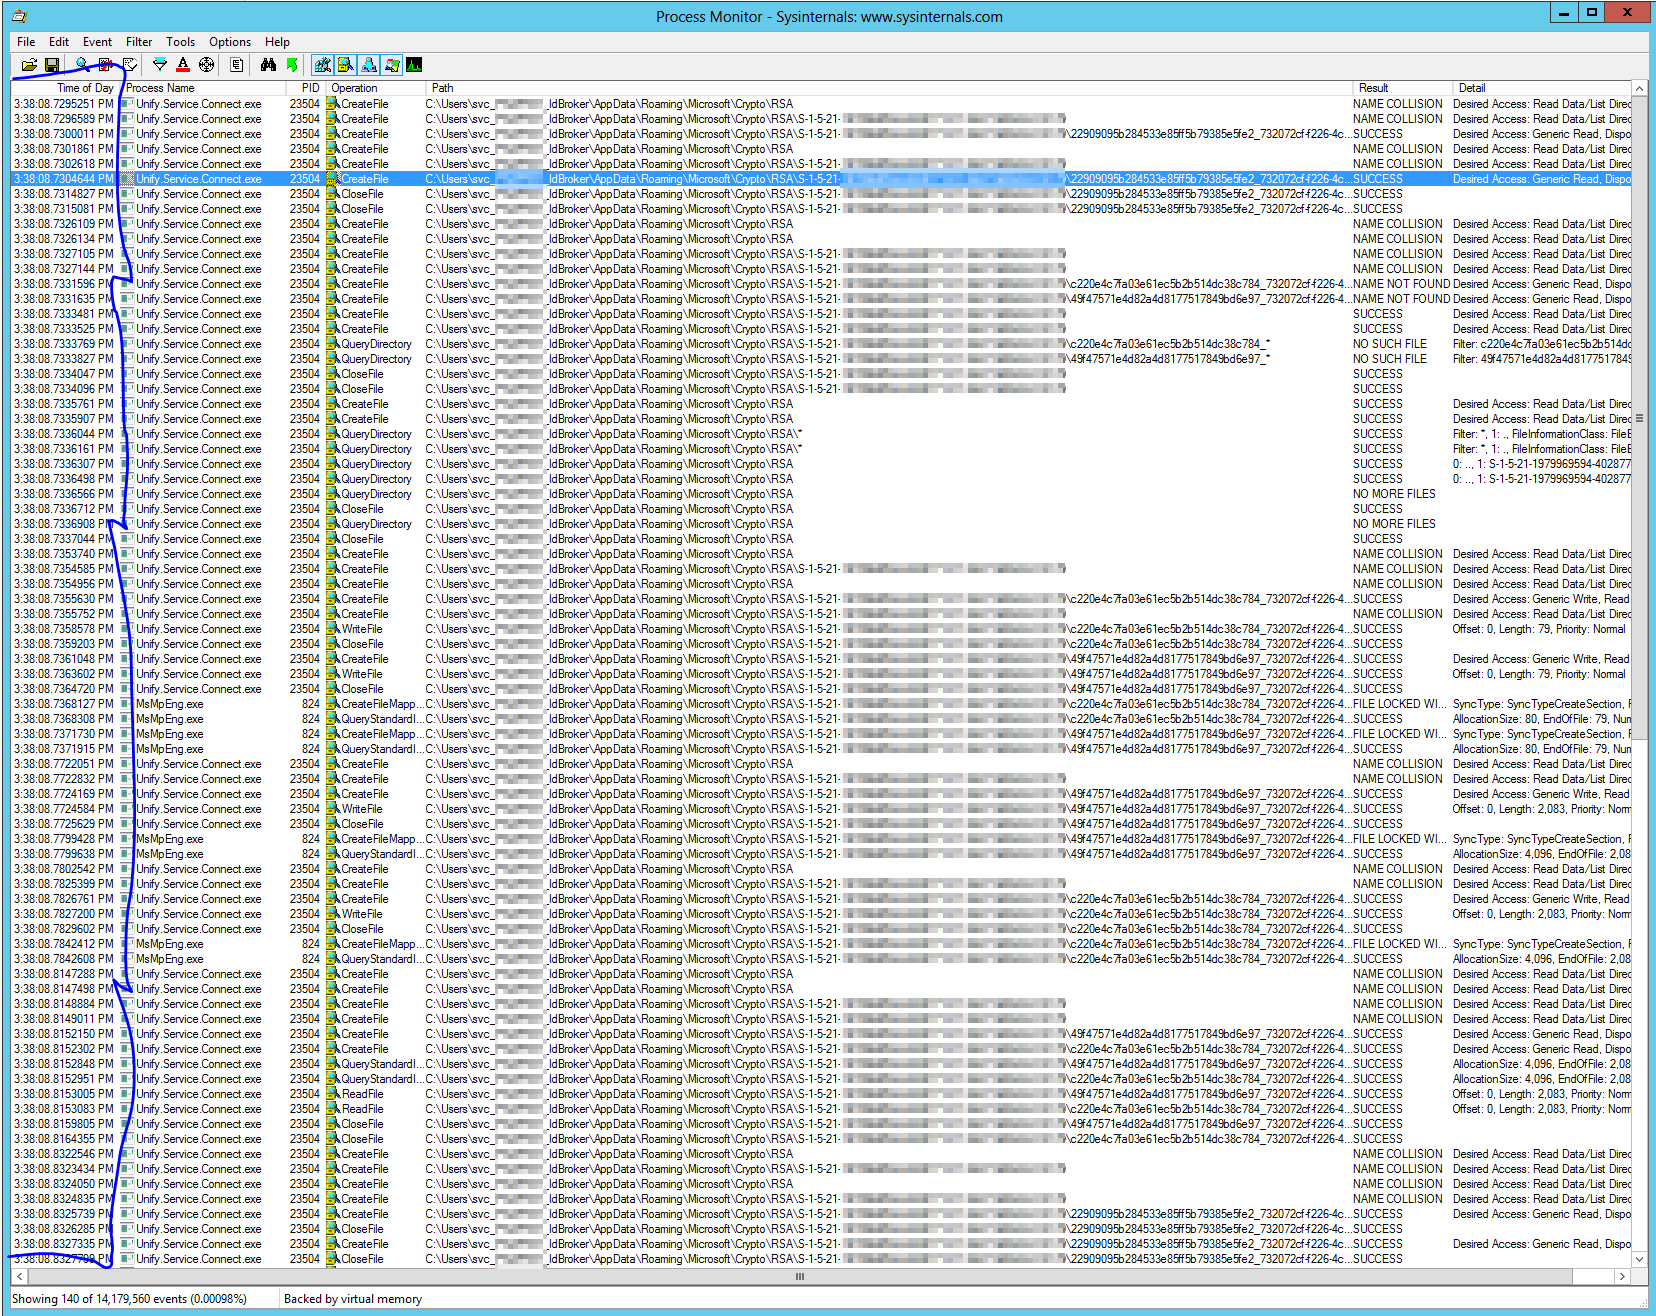Toggle Show File System Activity
The width and height of the screenshot is (1656, 1316).
tap(345, 65)
